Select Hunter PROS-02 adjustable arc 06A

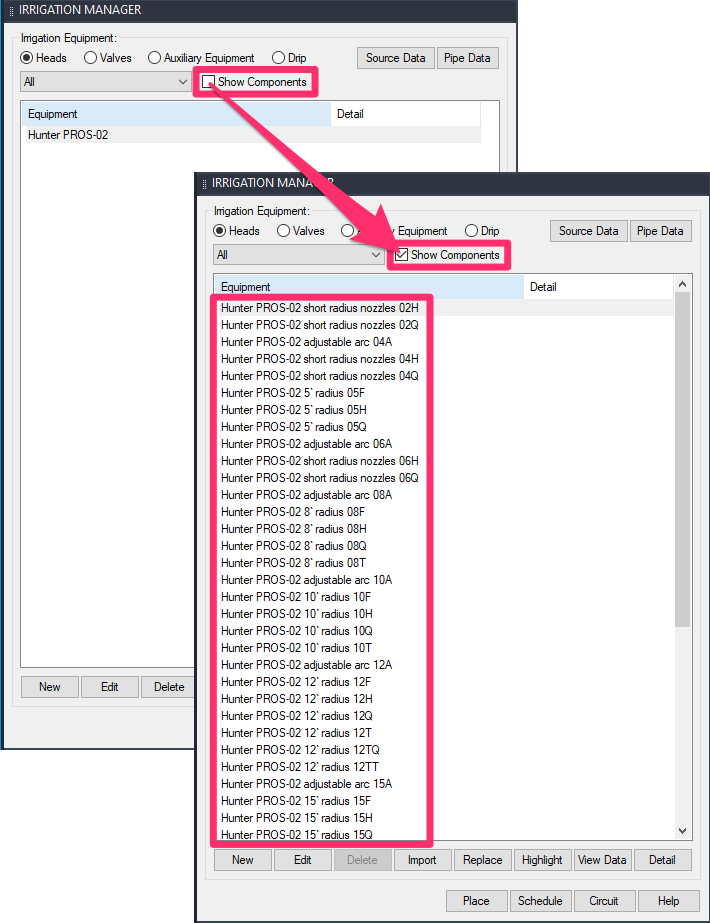click(x=306, y=444)
